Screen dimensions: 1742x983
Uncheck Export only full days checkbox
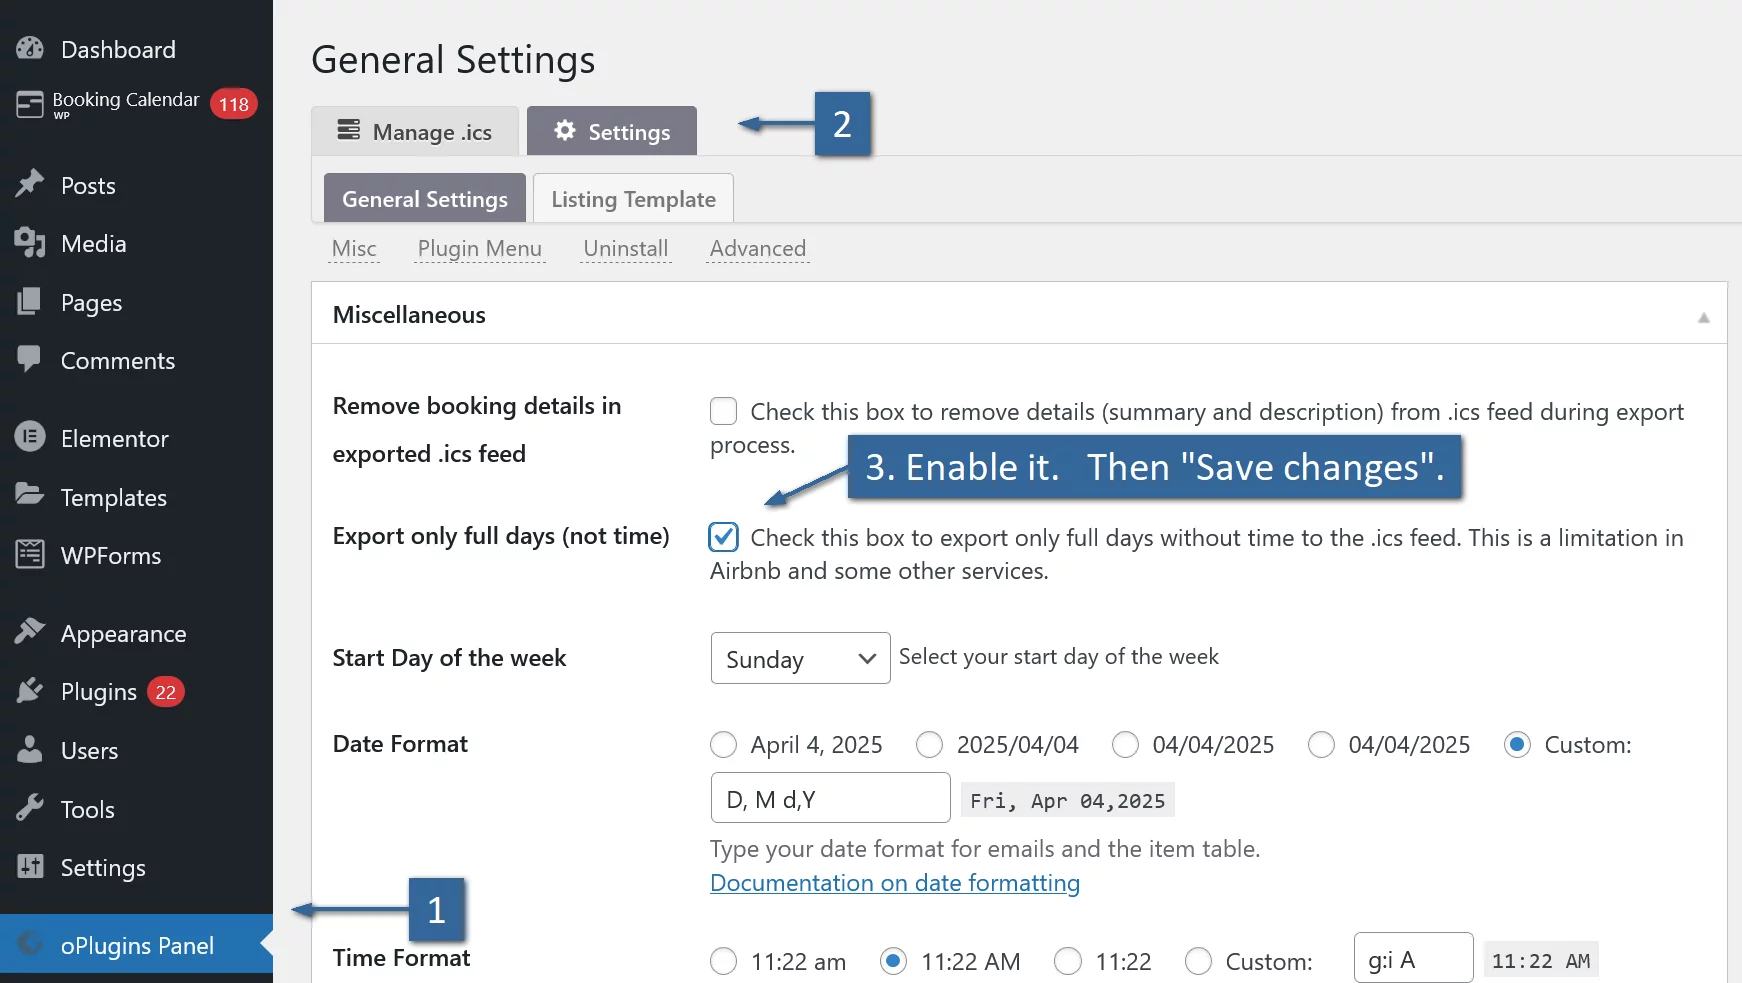723,537
